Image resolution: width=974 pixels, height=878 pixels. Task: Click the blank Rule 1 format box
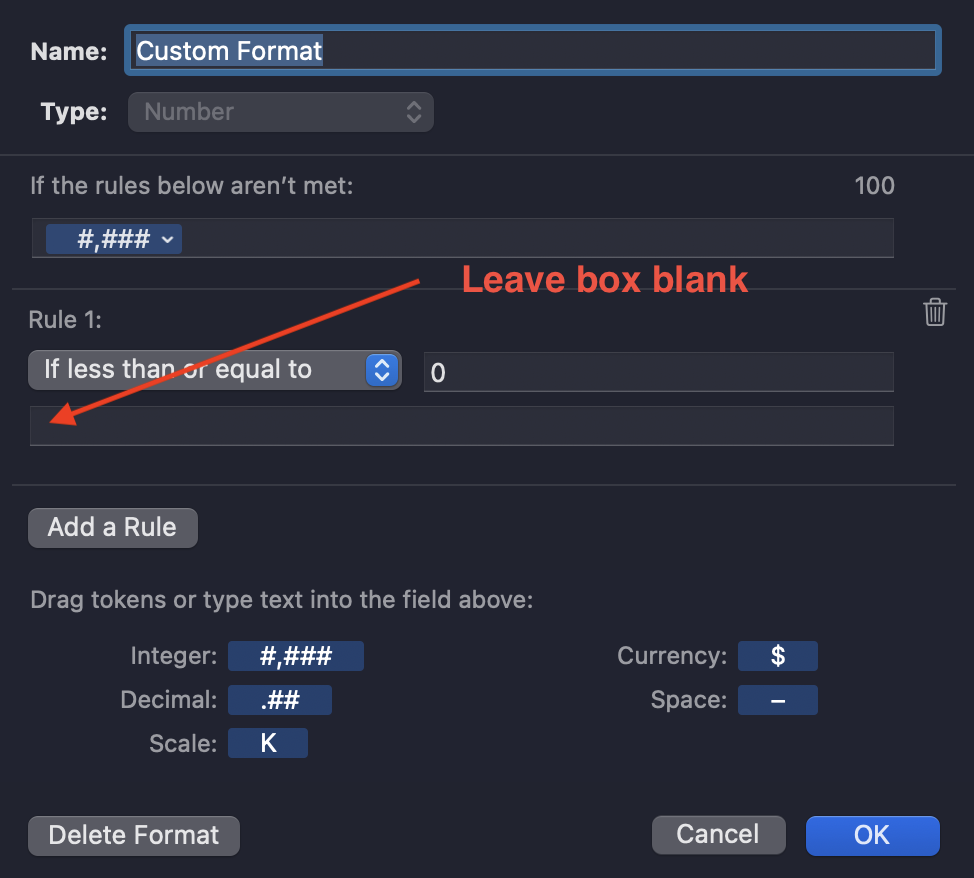pyautogui.click(x=461, y=426)
